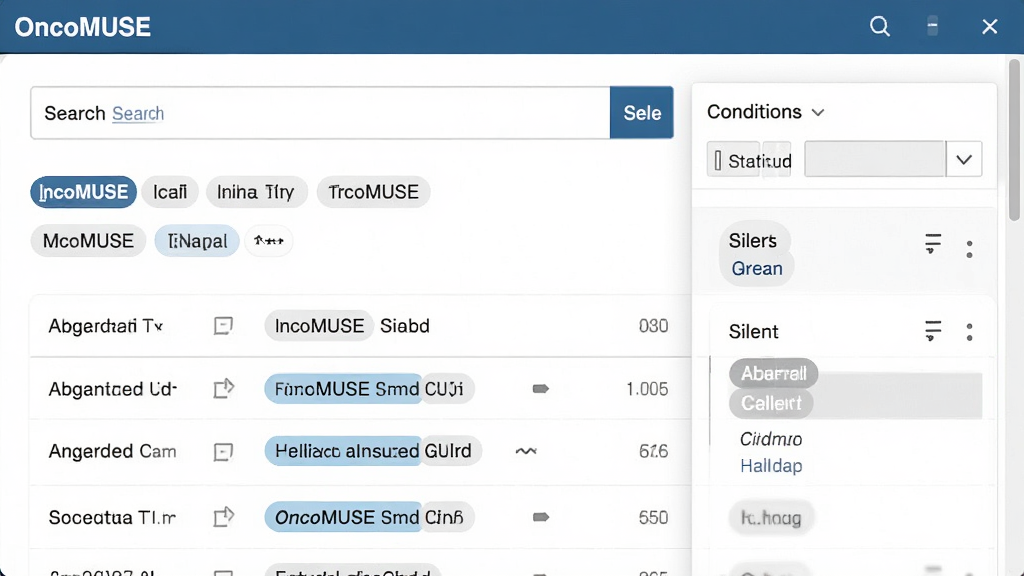The image size is (1024, 576).
Task: Click the Siabd label in first row
Action: click(x=405, y=326)
